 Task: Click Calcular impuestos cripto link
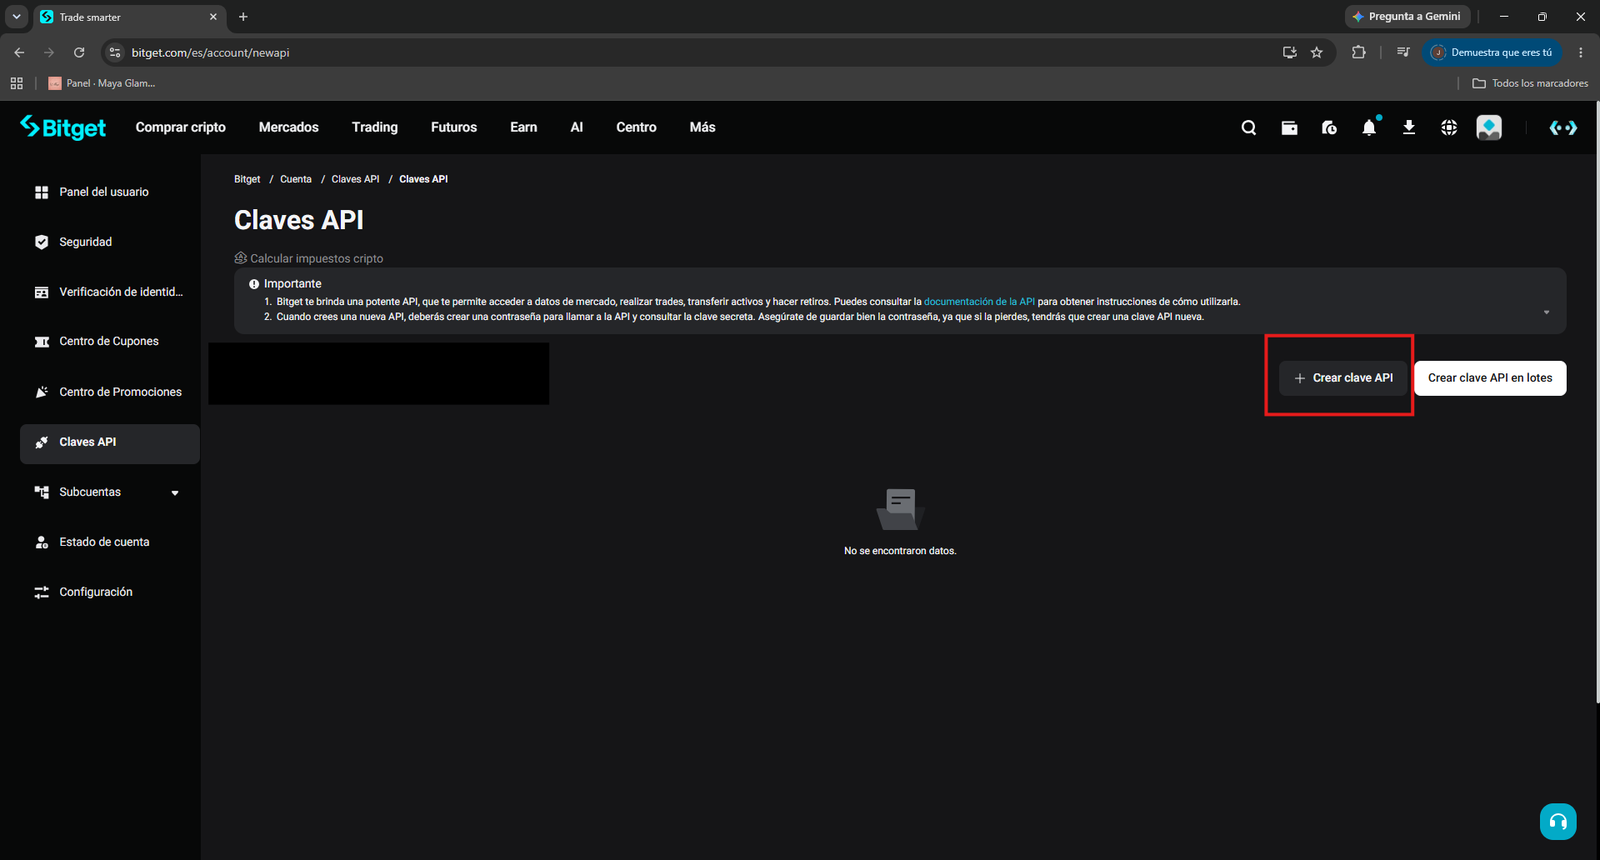(309, 259)
